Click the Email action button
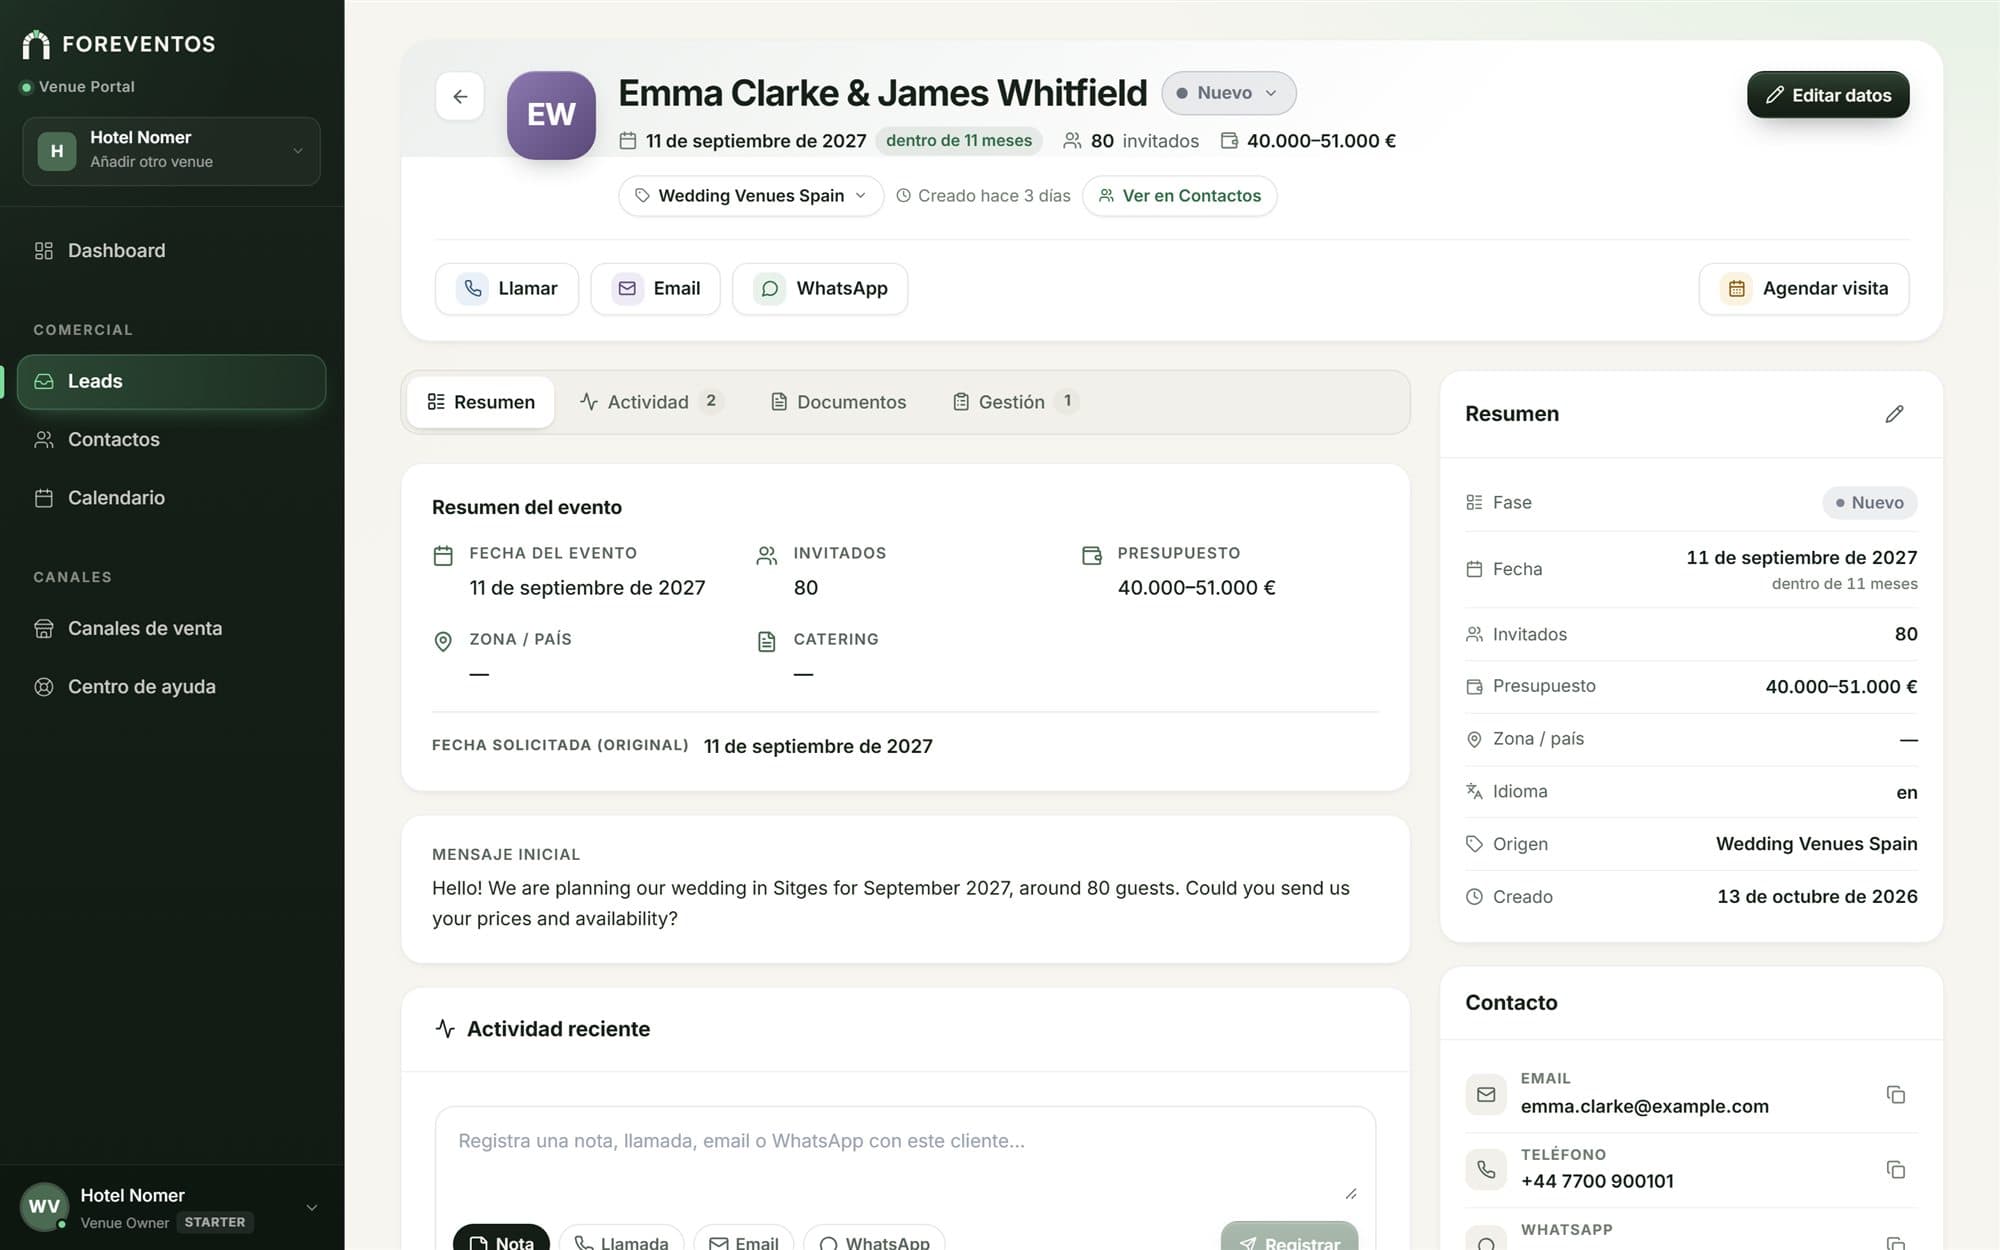 point(656,289)
